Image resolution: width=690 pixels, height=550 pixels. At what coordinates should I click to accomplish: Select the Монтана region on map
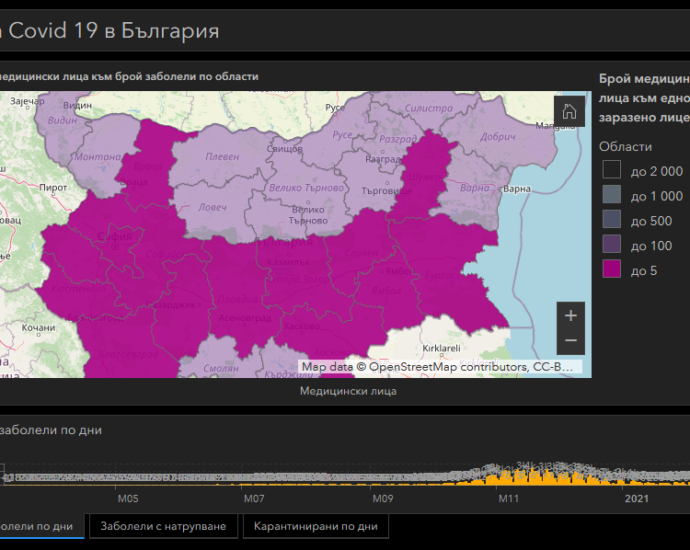pyautogui.click(x=97, y=157)
